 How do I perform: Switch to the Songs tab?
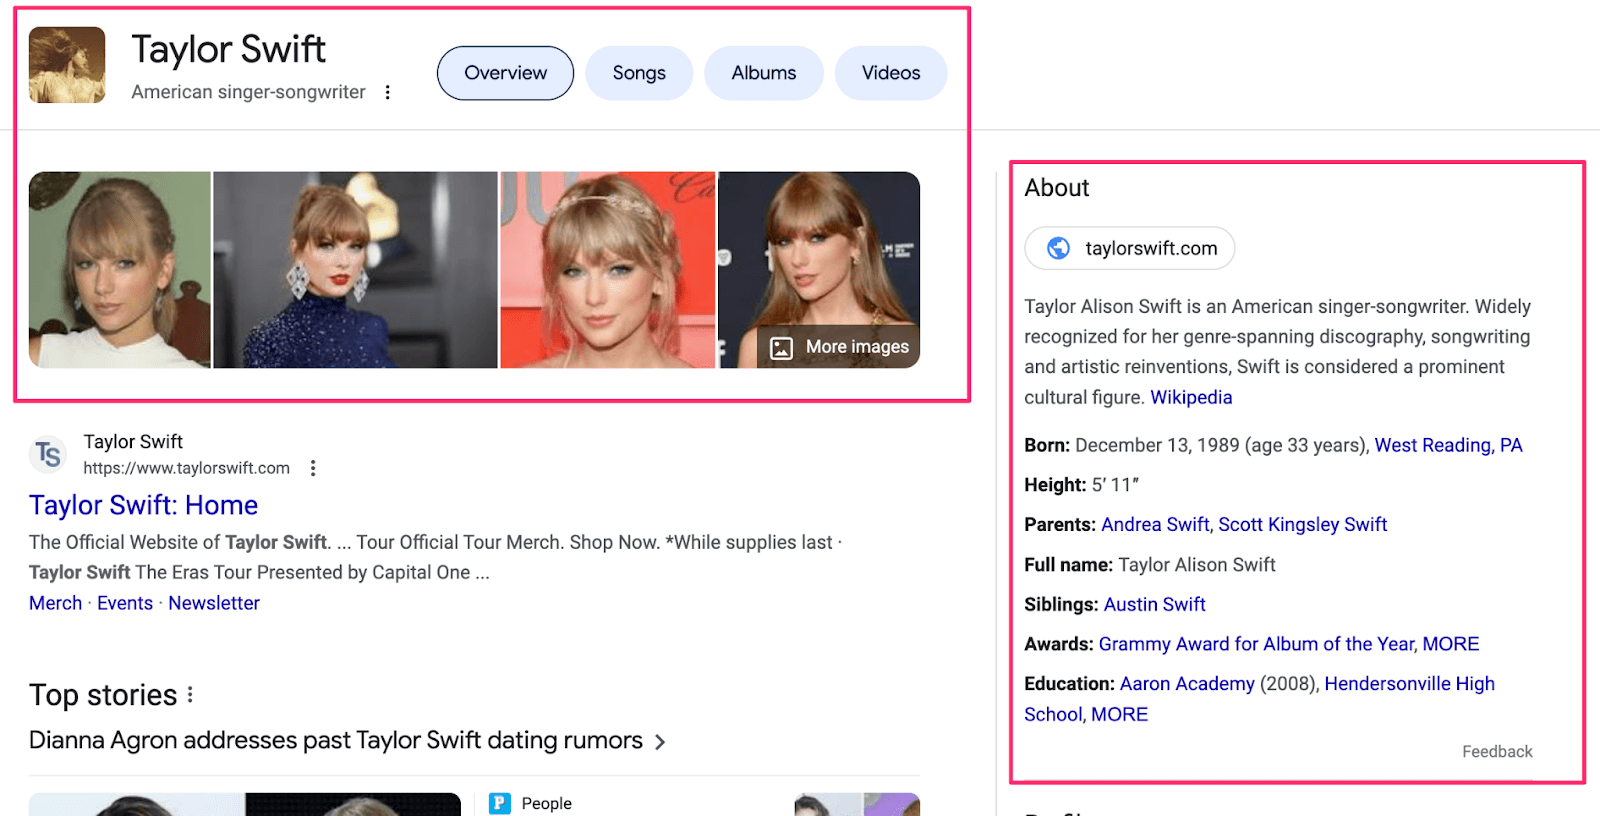639,73
